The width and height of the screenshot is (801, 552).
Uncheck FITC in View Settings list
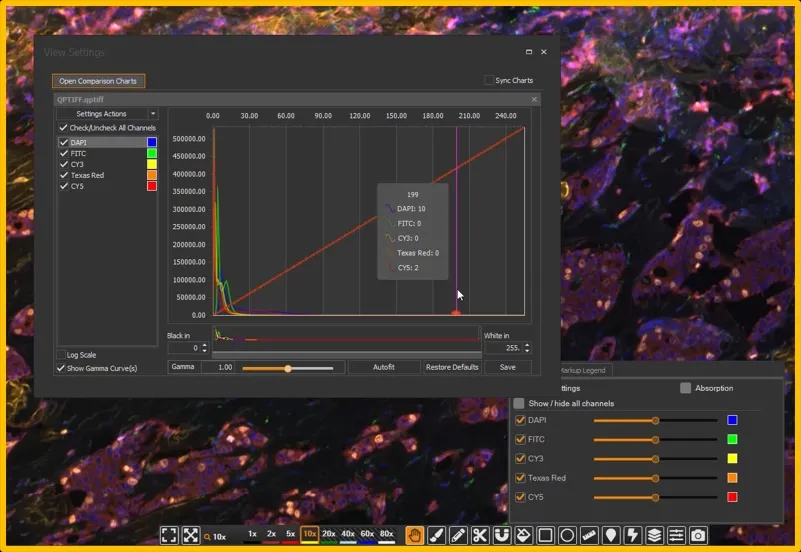(x=64, y=153)
